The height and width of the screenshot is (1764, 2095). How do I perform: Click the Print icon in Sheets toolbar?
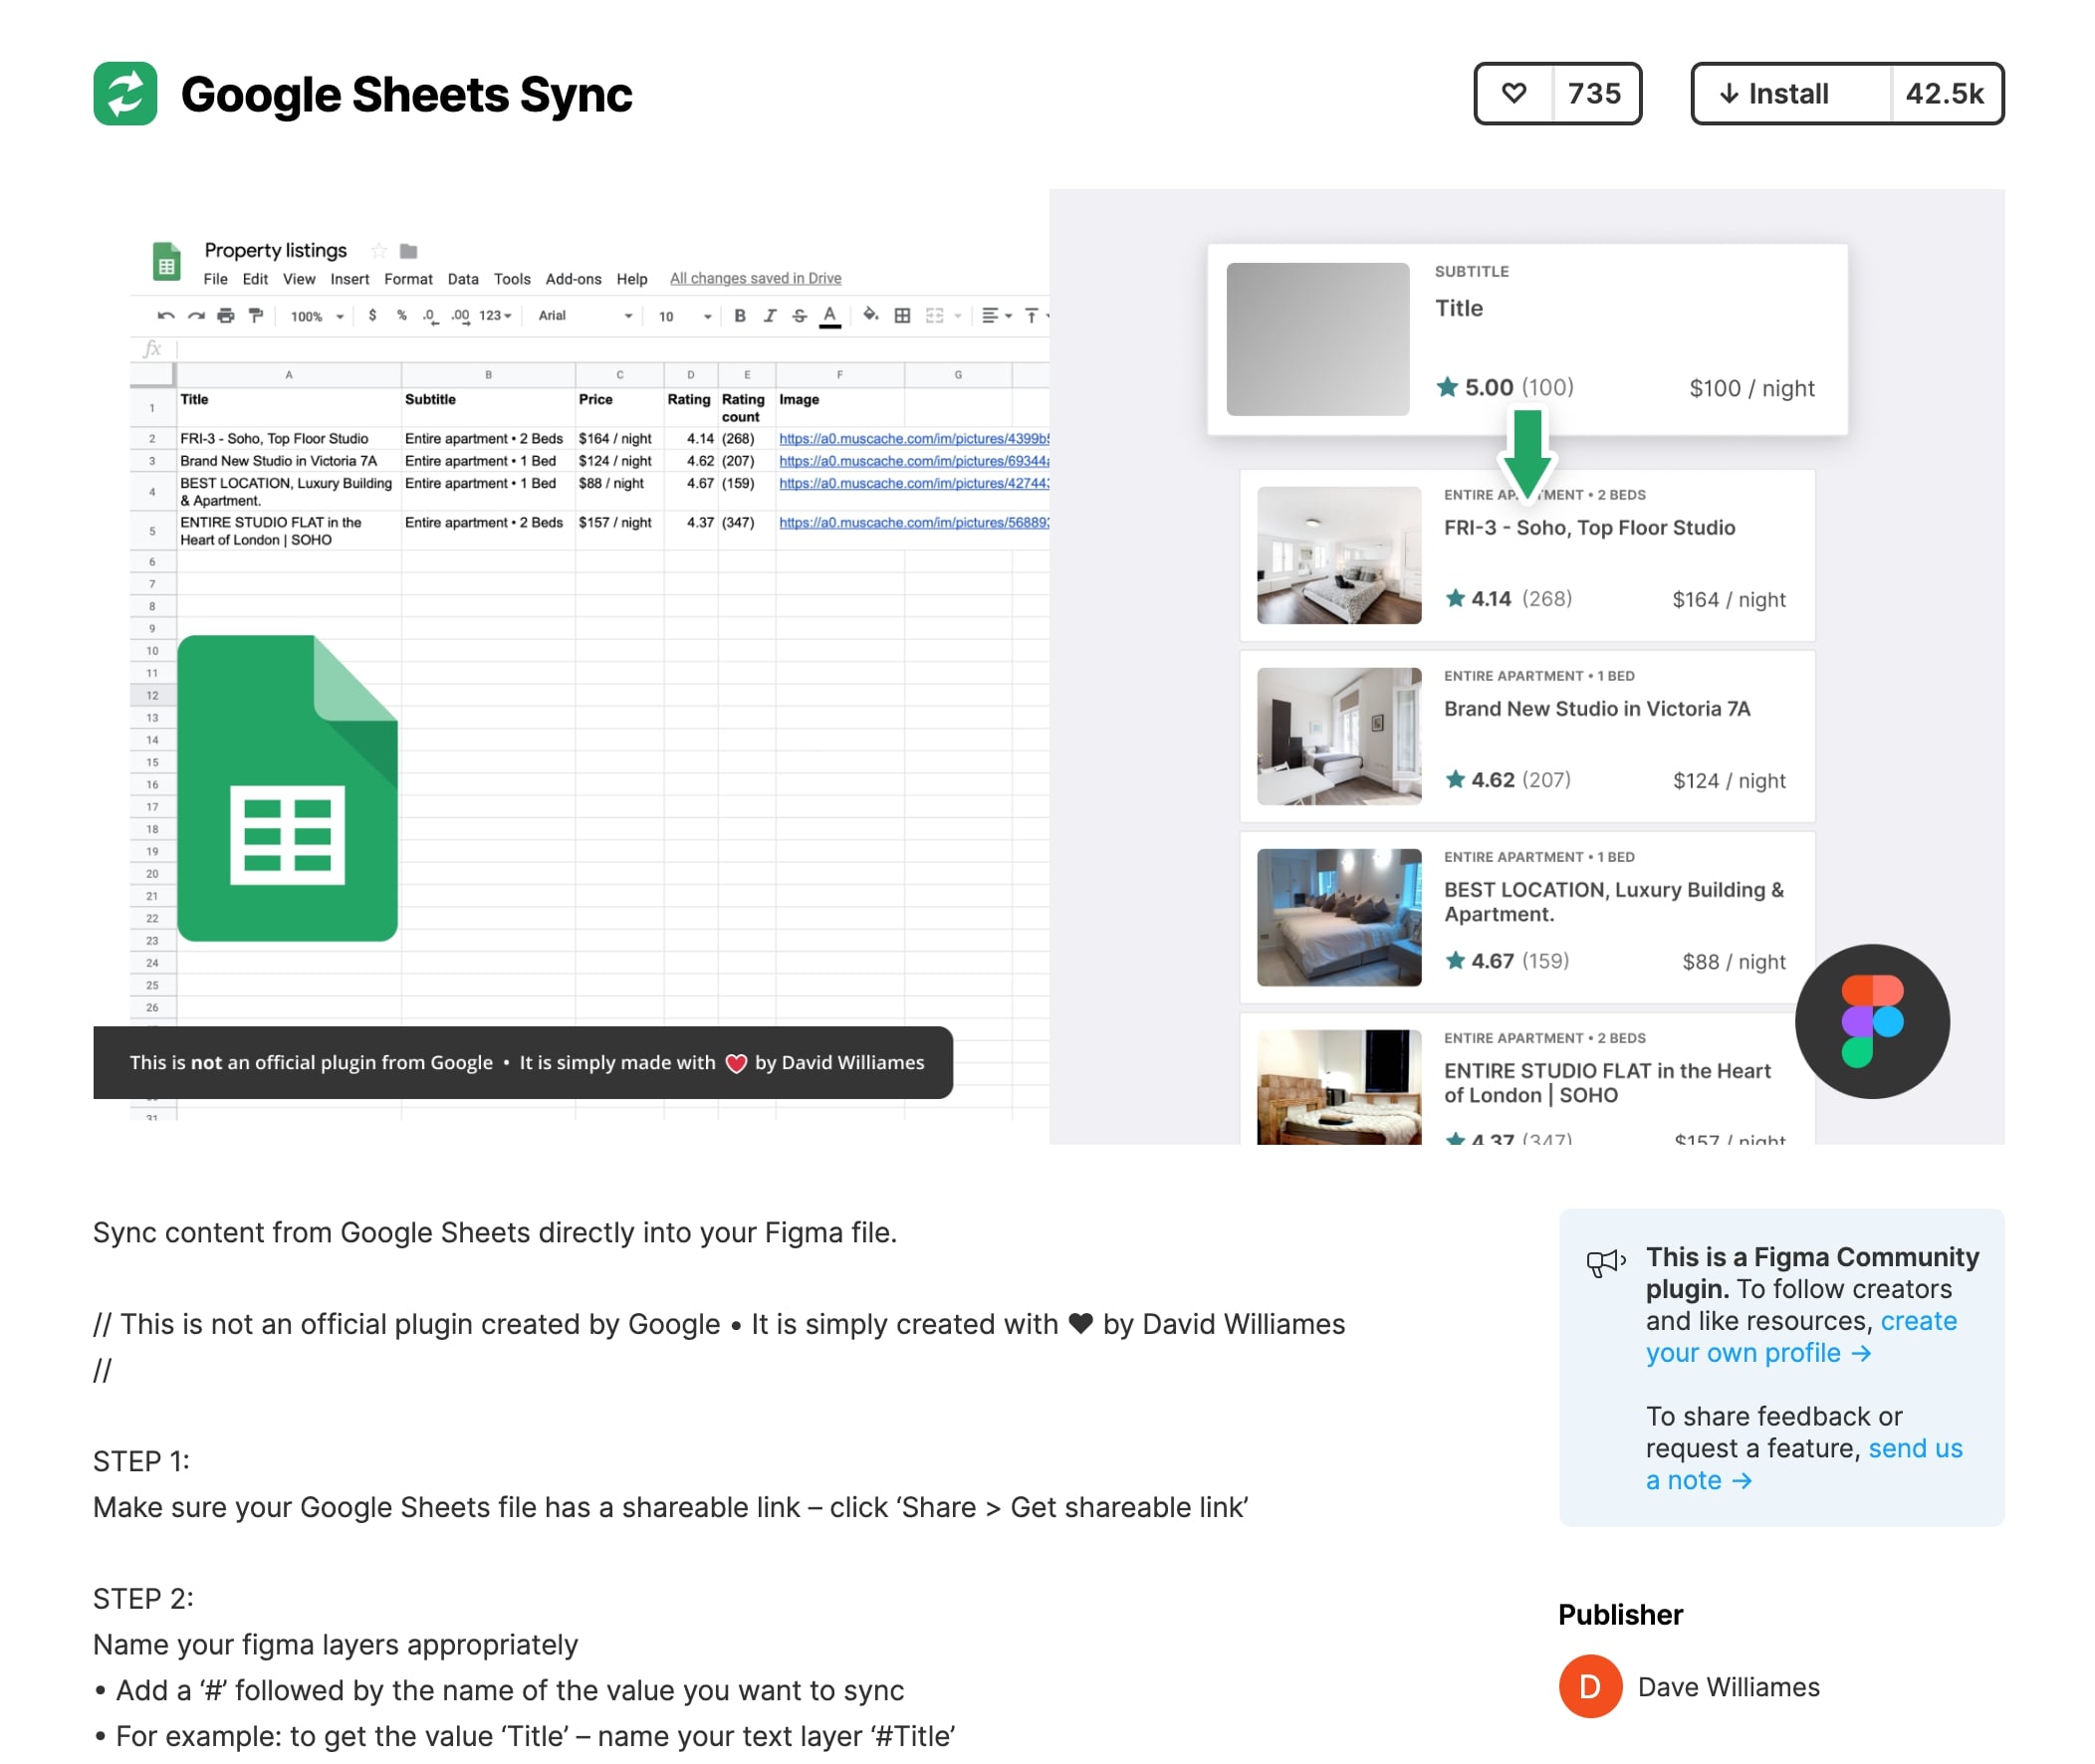[226, 316]
